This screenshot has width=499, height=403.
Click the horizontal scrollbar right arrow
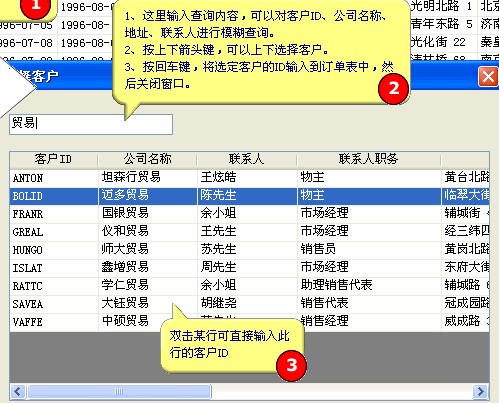click(x=481, y=391)
